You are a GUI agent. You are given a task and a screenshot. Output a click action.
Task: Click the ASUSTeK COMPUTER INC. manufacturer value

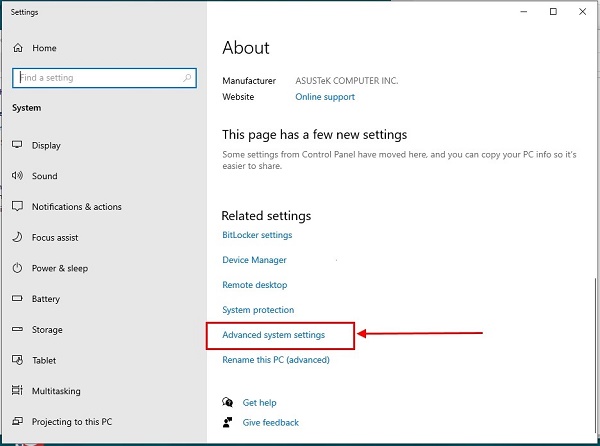pos(347,81)
